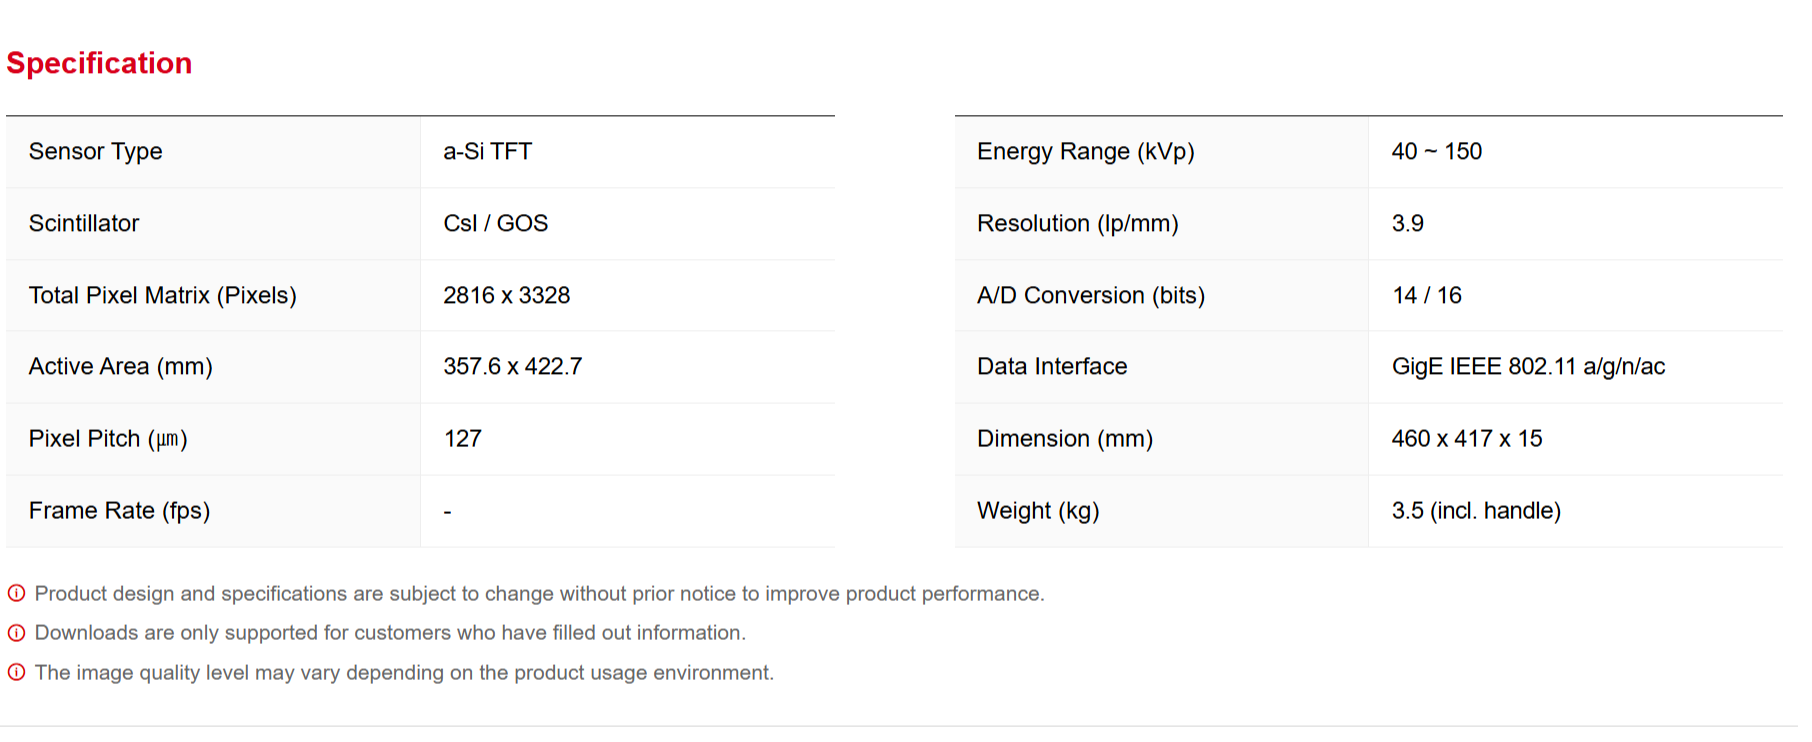Click the Downloads are only supported notice text

[x=390, y=633]
